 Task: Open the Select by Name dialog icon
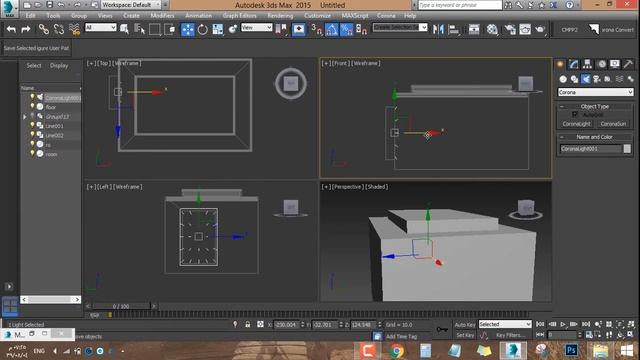pyautogui.click(x=139, y=29)
